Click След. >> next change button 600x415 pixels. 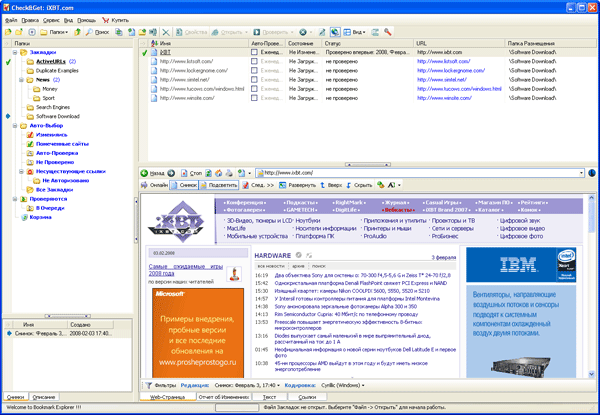pyautogui.click(x=258, y=185)
